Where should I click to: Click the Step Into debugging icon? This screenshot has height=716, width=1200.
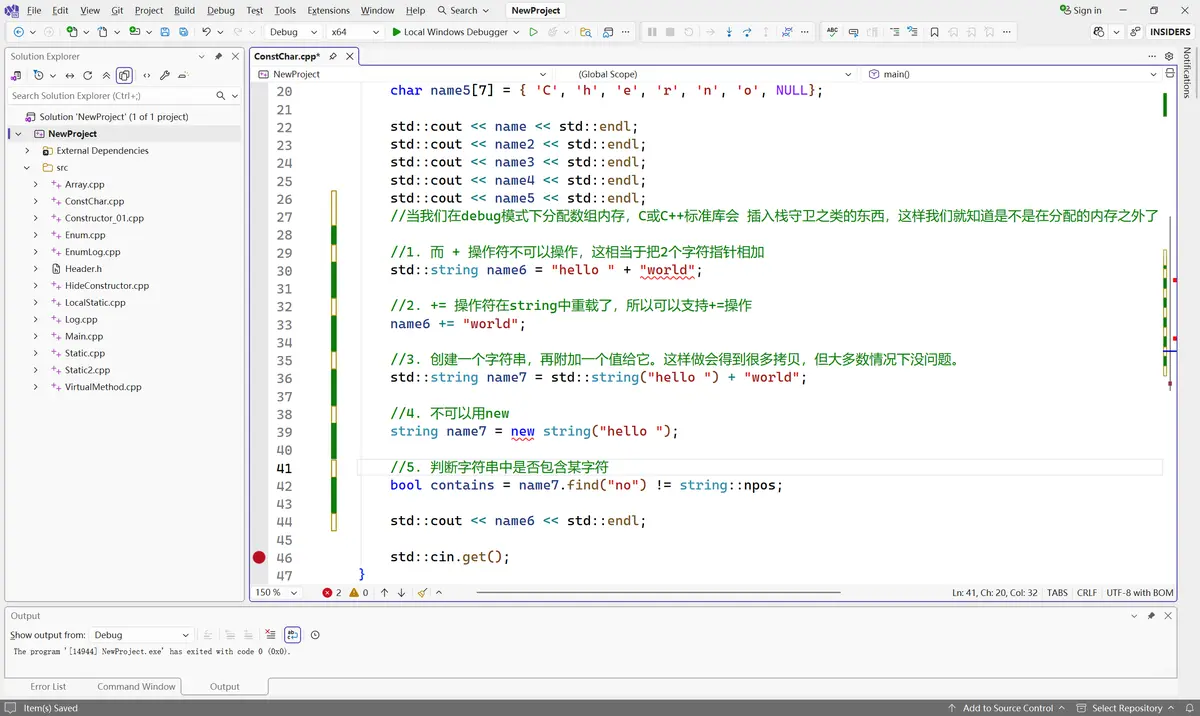tap(729, 31)
